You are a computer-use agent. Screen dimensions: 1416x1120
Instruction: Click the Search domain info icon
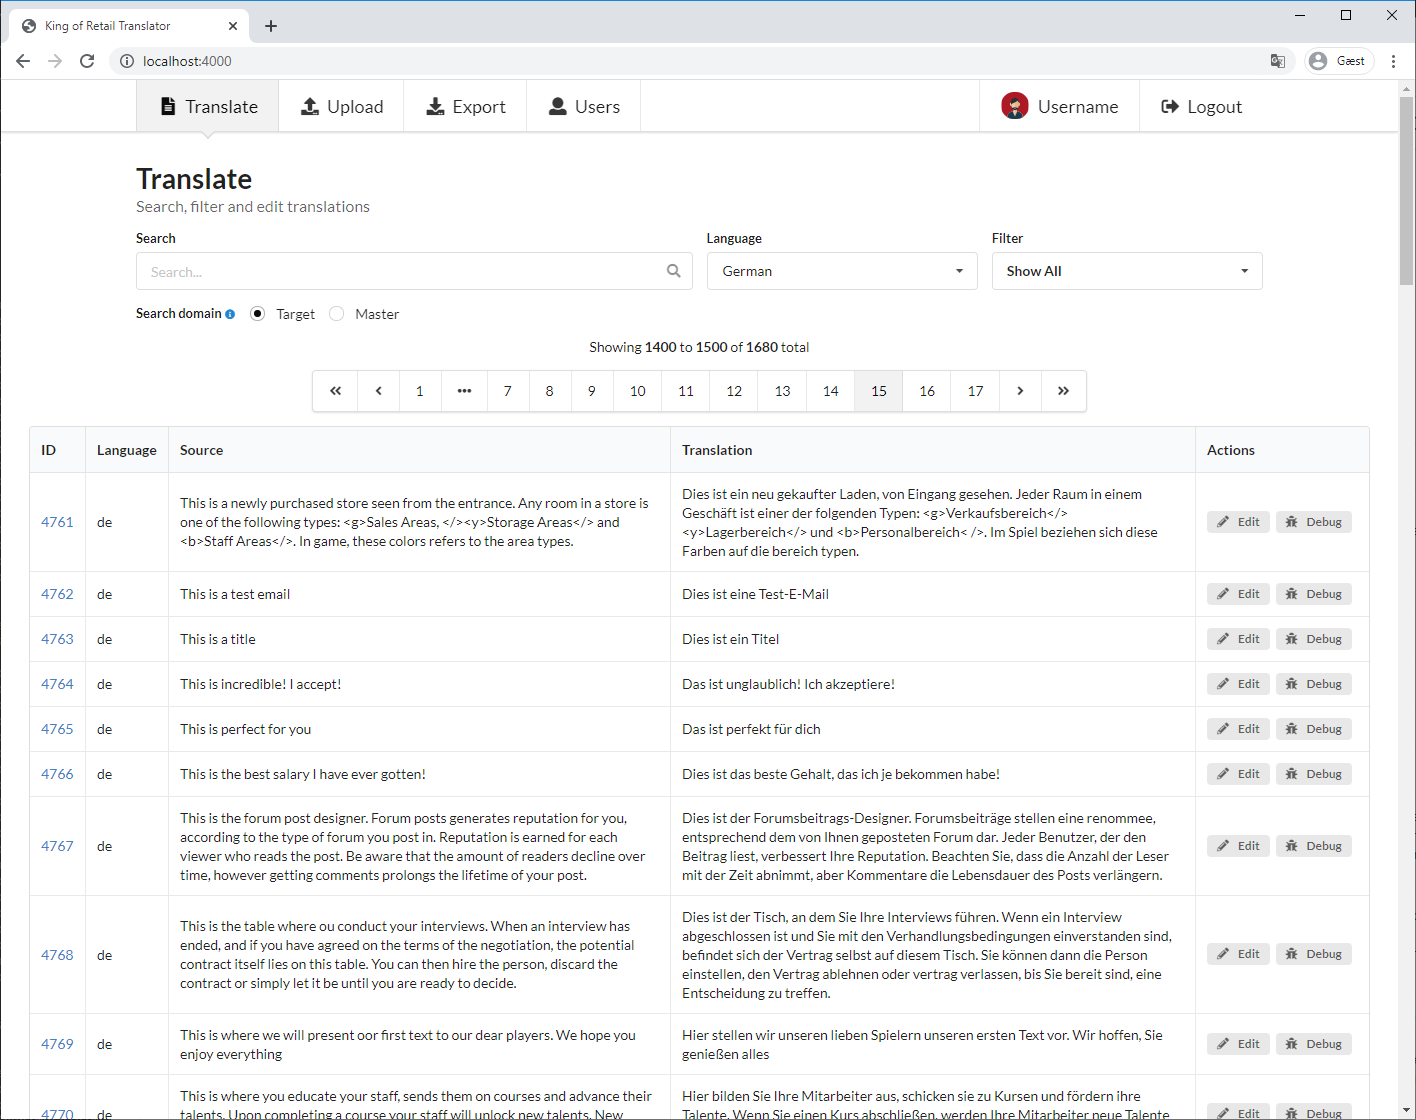pos(230,314)
